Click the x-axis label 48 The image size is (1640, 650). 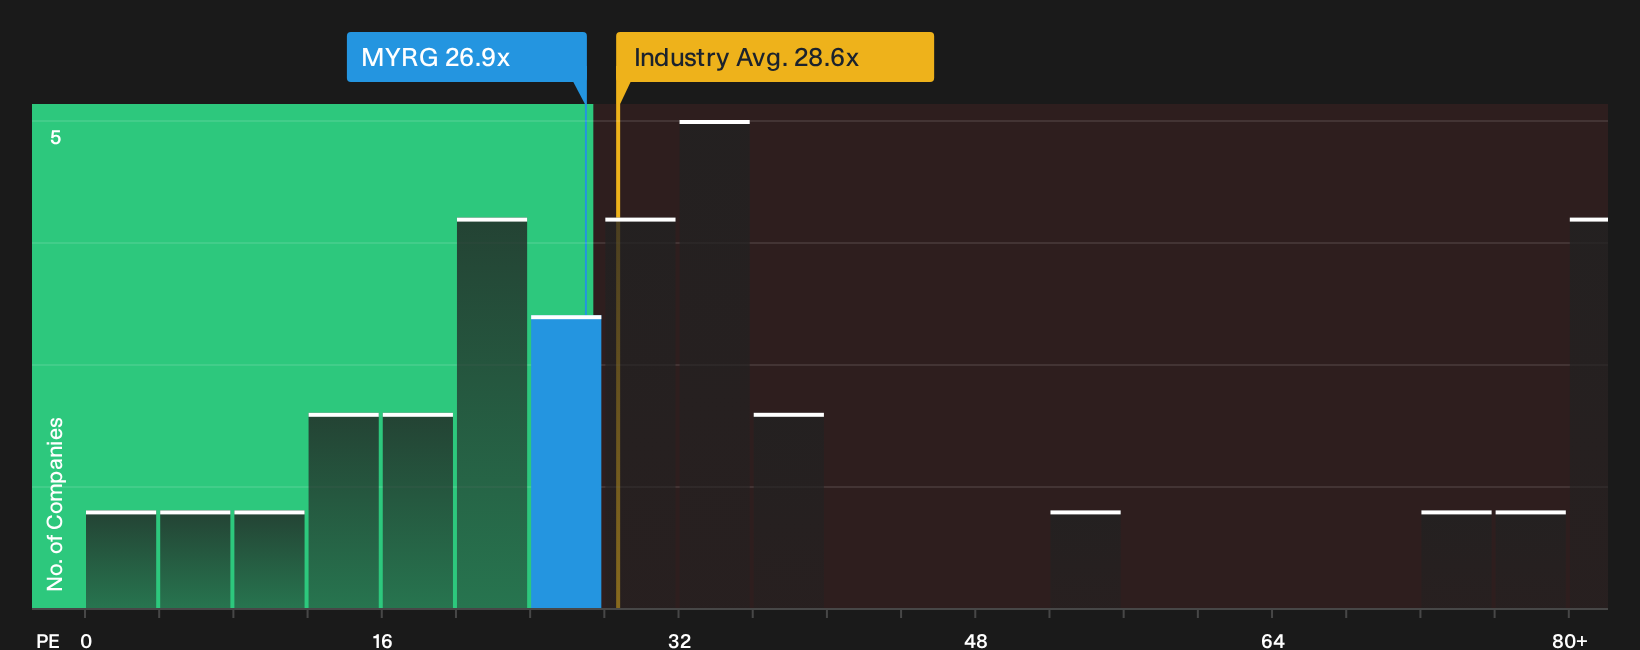[x=976, y=640]
